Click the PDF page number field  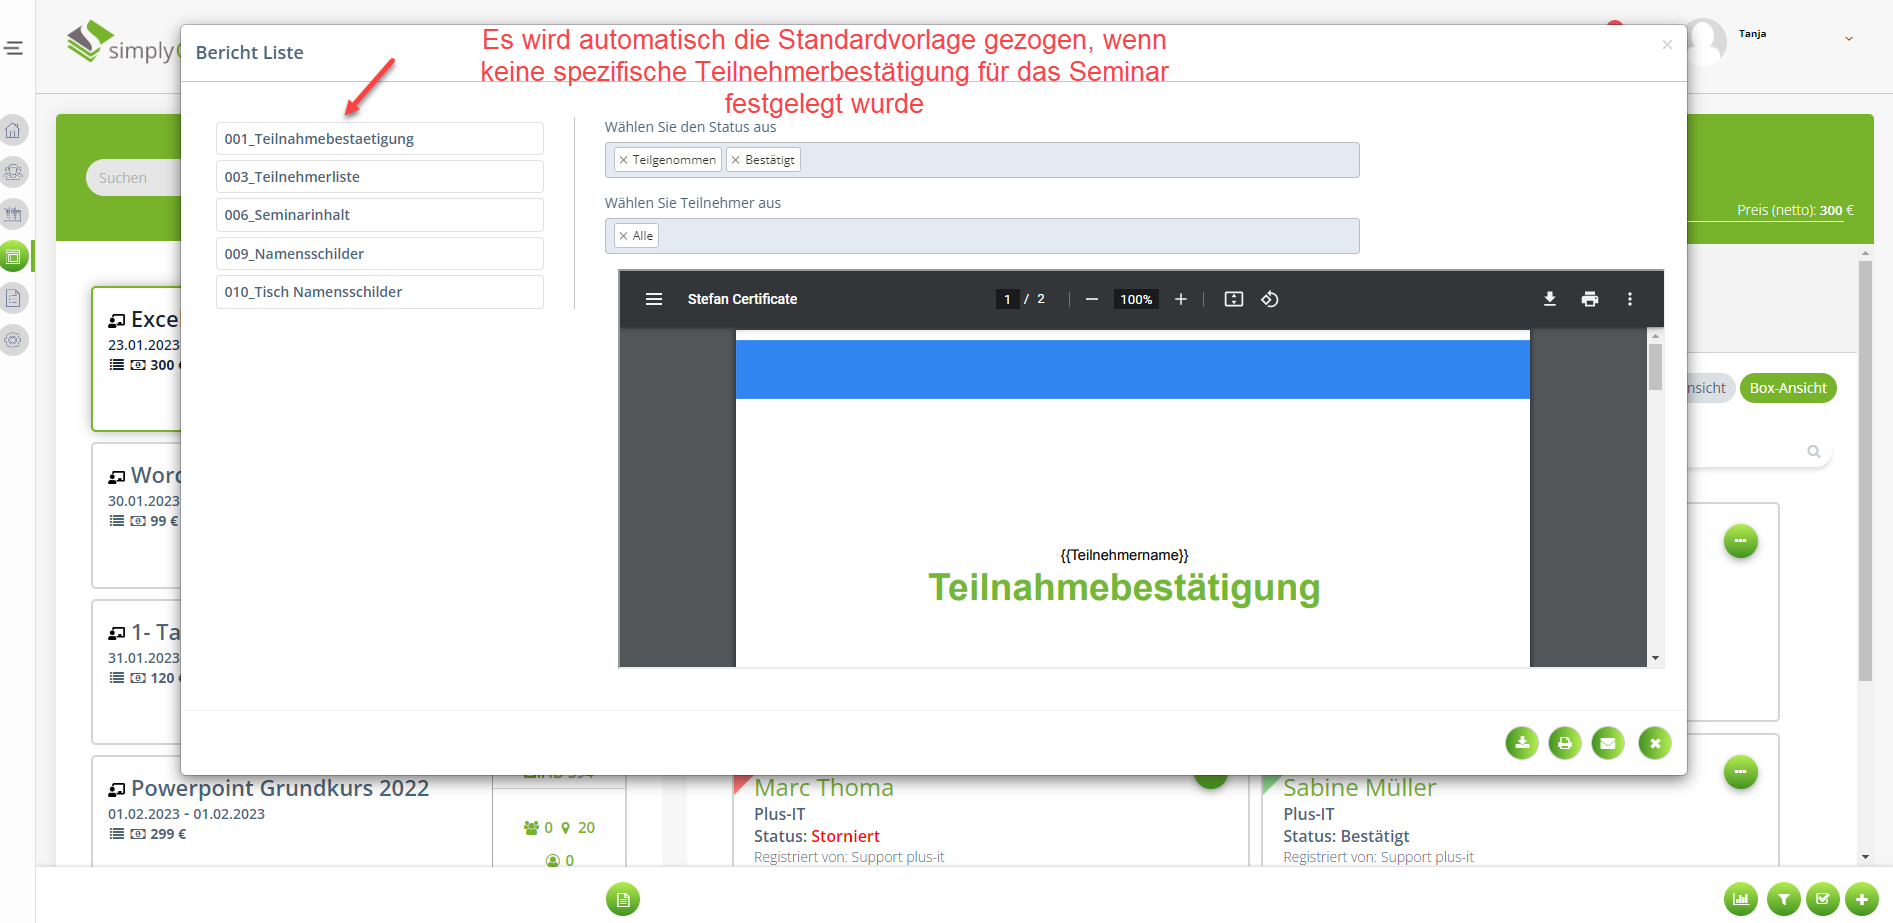click(x=1007, y=299)
